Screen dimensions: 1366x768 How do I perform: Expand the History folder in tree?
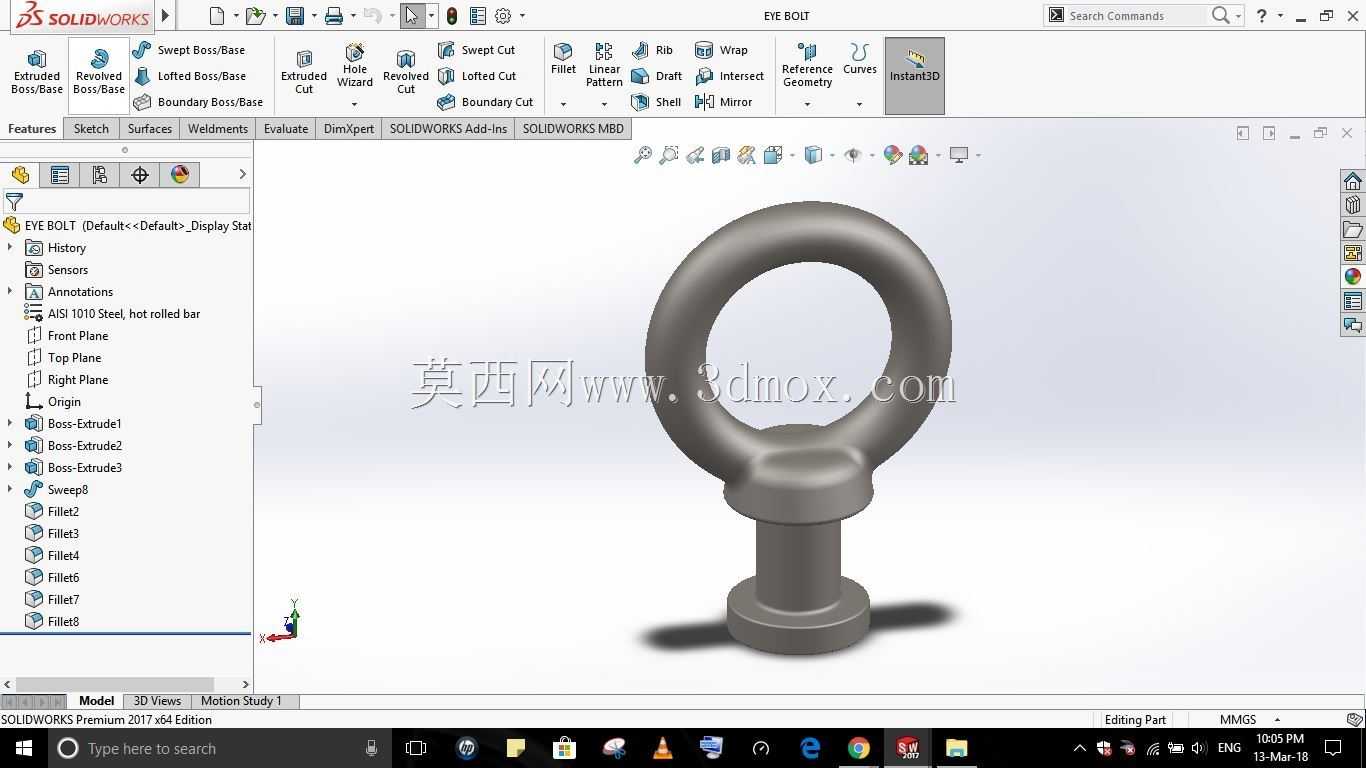[10, 248]
